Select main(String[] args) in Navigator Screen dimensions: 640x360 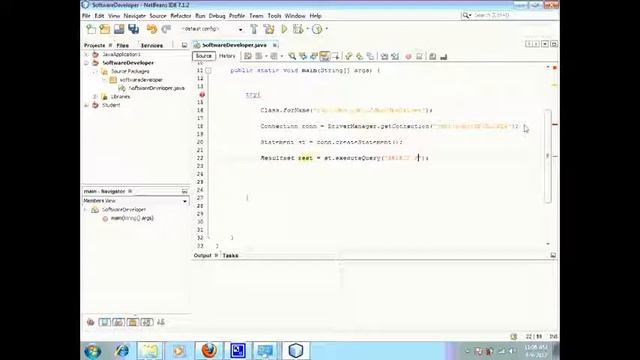(x=132, y=218)
